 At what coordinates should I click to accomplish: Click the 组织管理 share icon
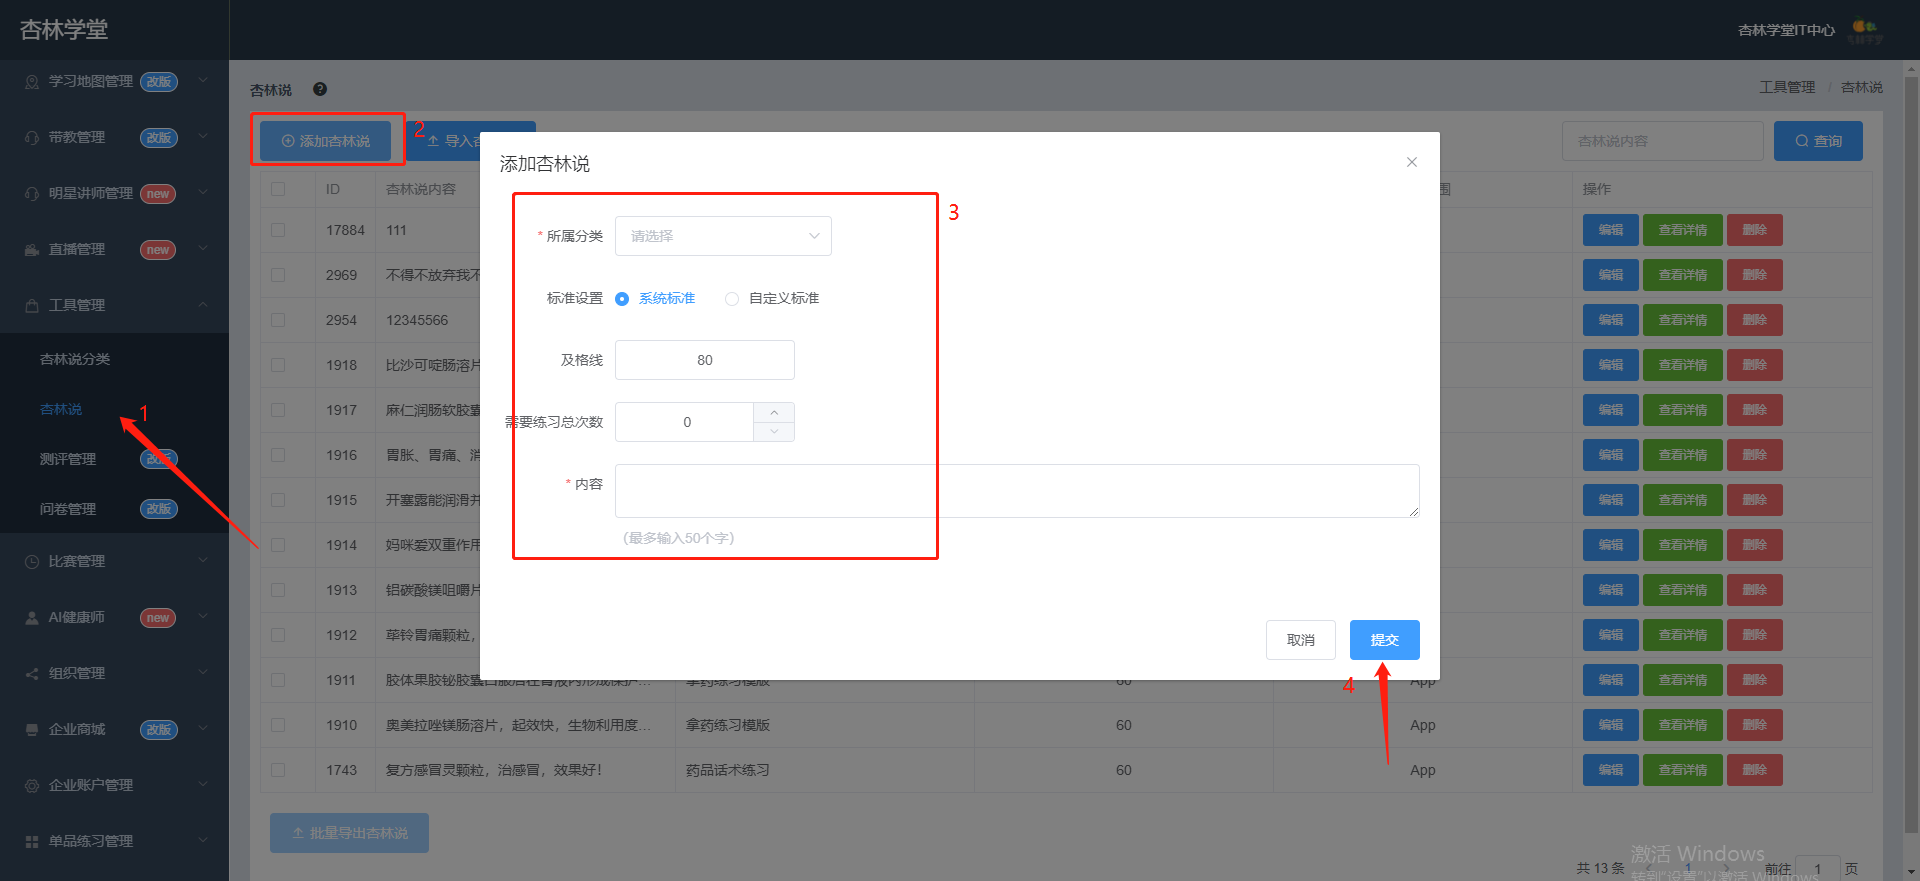(32, 674)
